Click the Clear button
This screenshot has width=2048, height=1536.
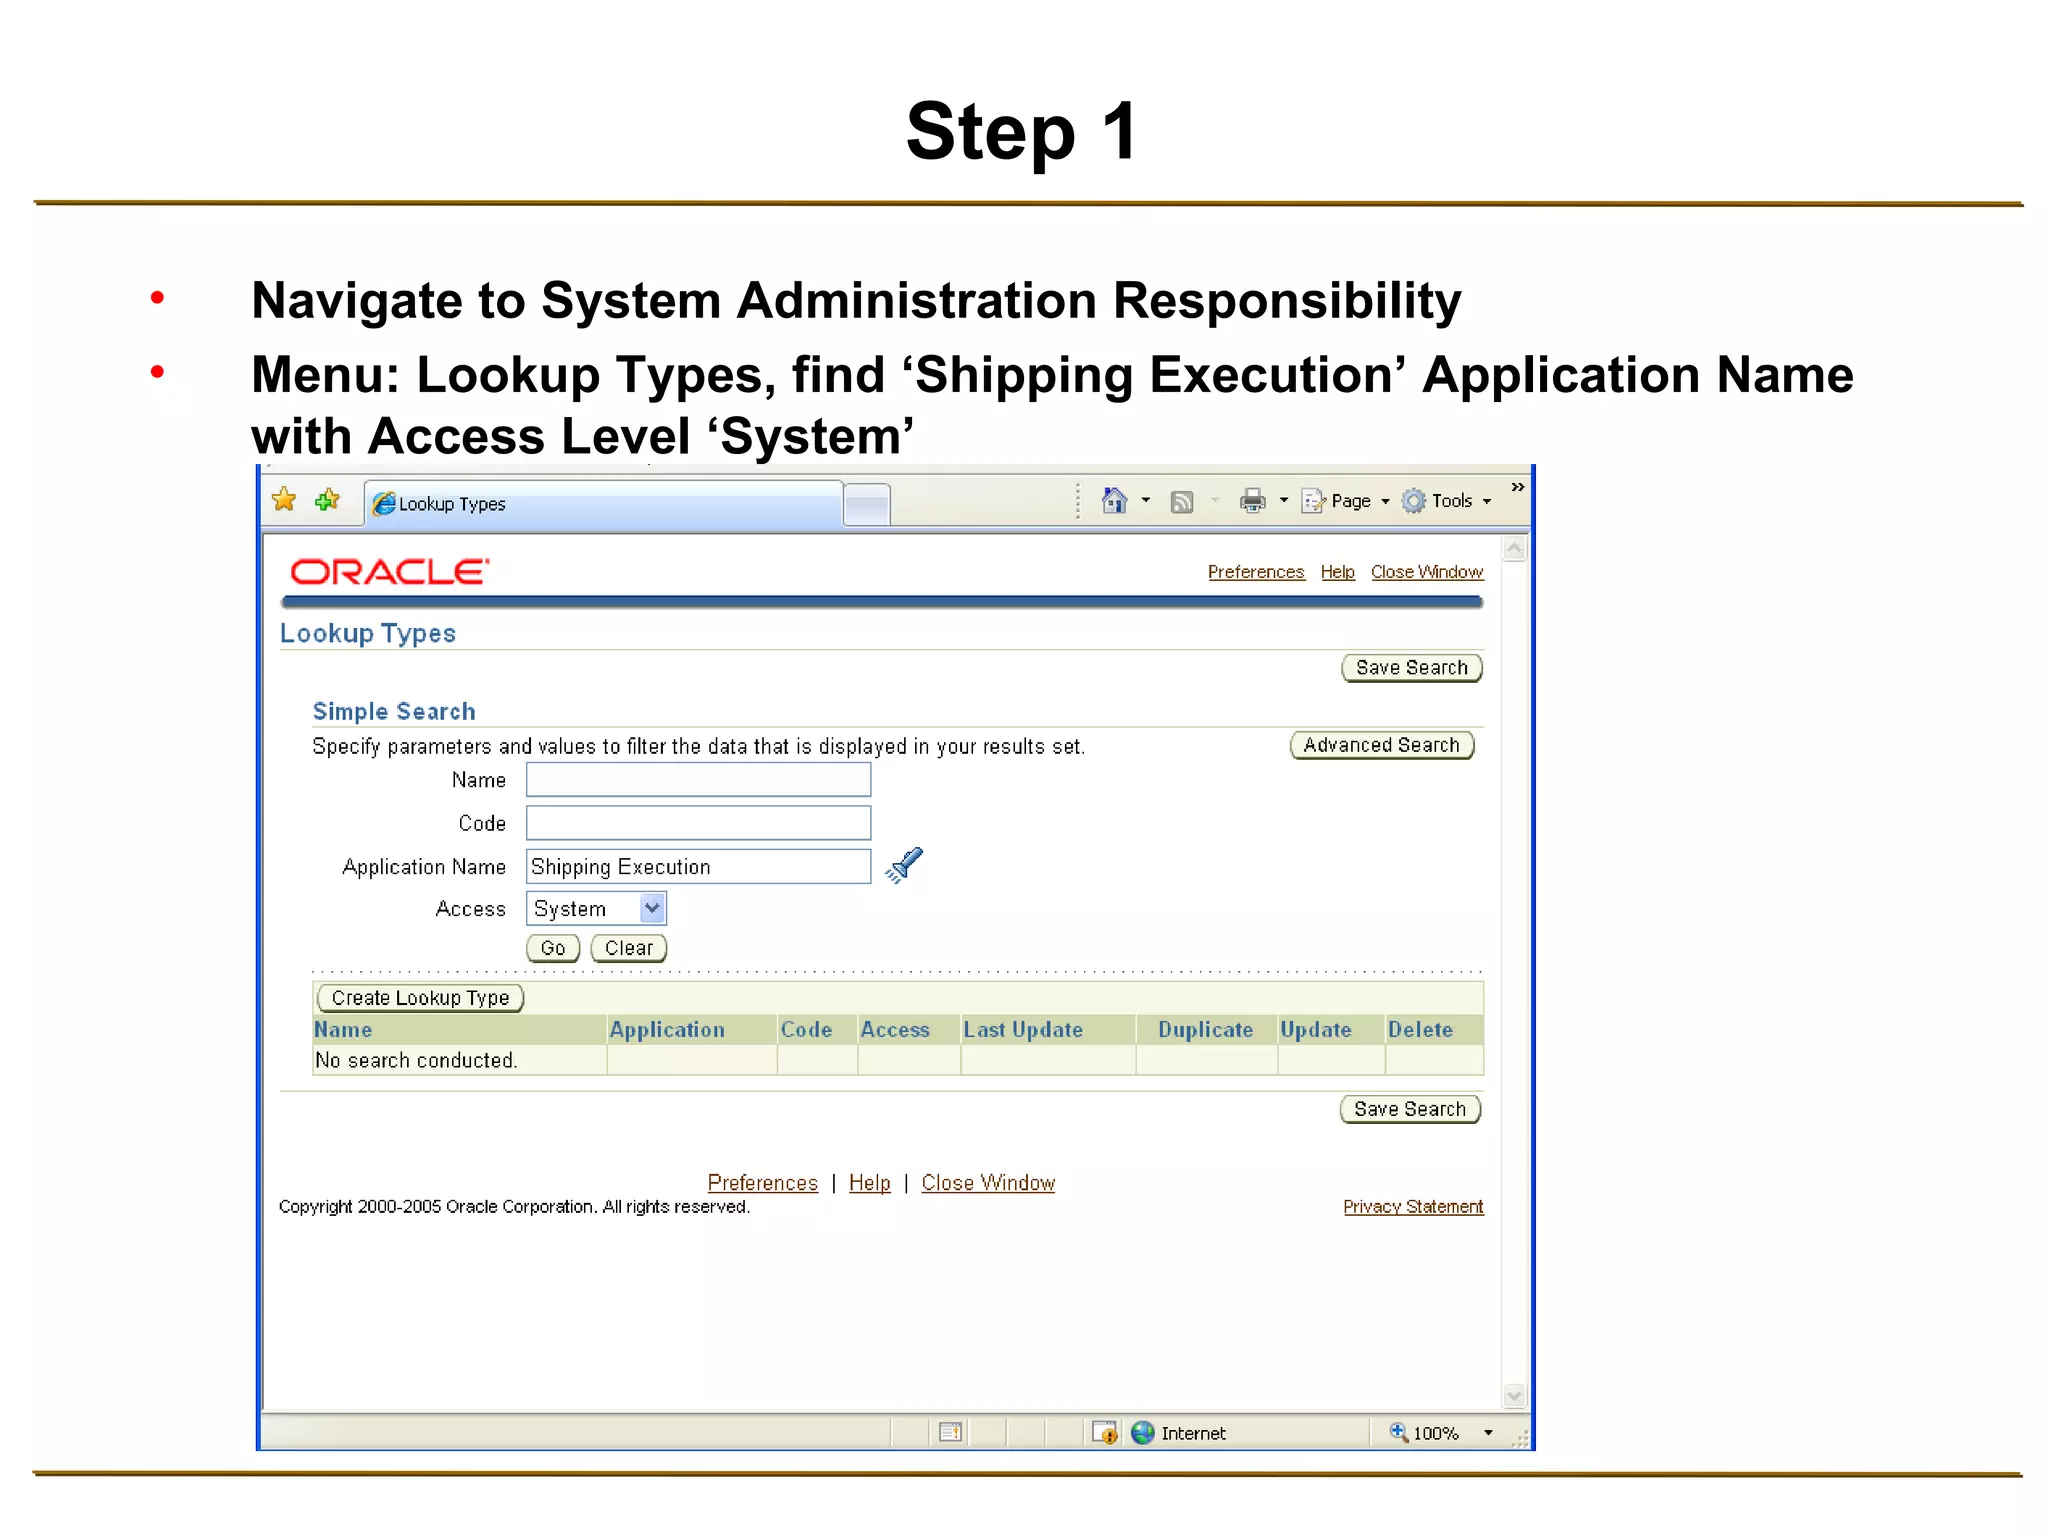(628, 948)
